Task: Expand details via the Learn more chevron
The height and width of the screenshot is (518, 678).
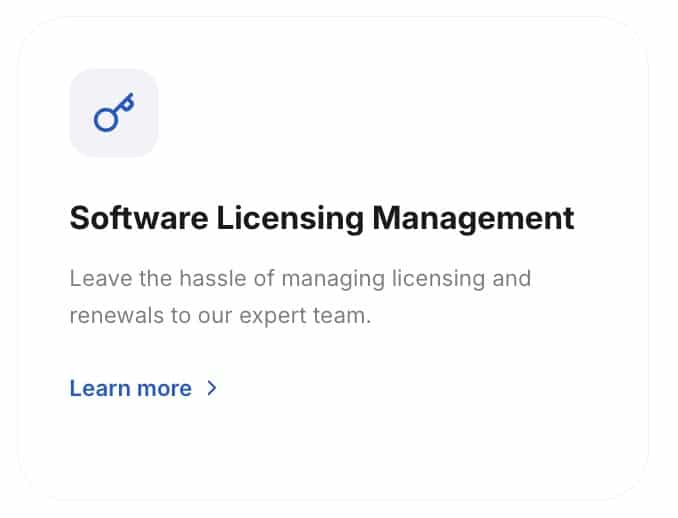Action: [211, 388]
